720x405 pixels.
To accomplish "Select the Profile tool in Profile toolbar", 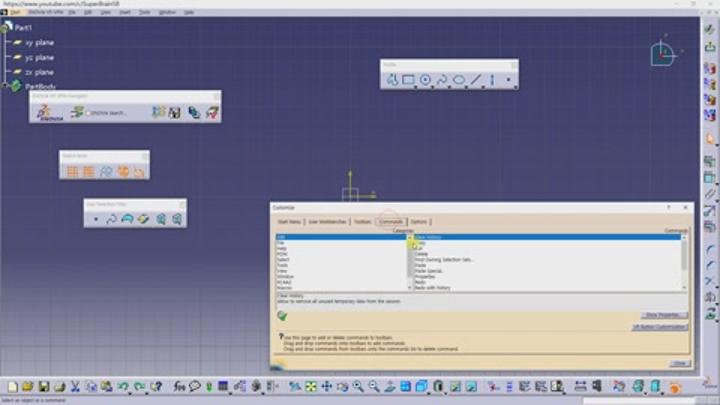I will (x=392, y=80).
